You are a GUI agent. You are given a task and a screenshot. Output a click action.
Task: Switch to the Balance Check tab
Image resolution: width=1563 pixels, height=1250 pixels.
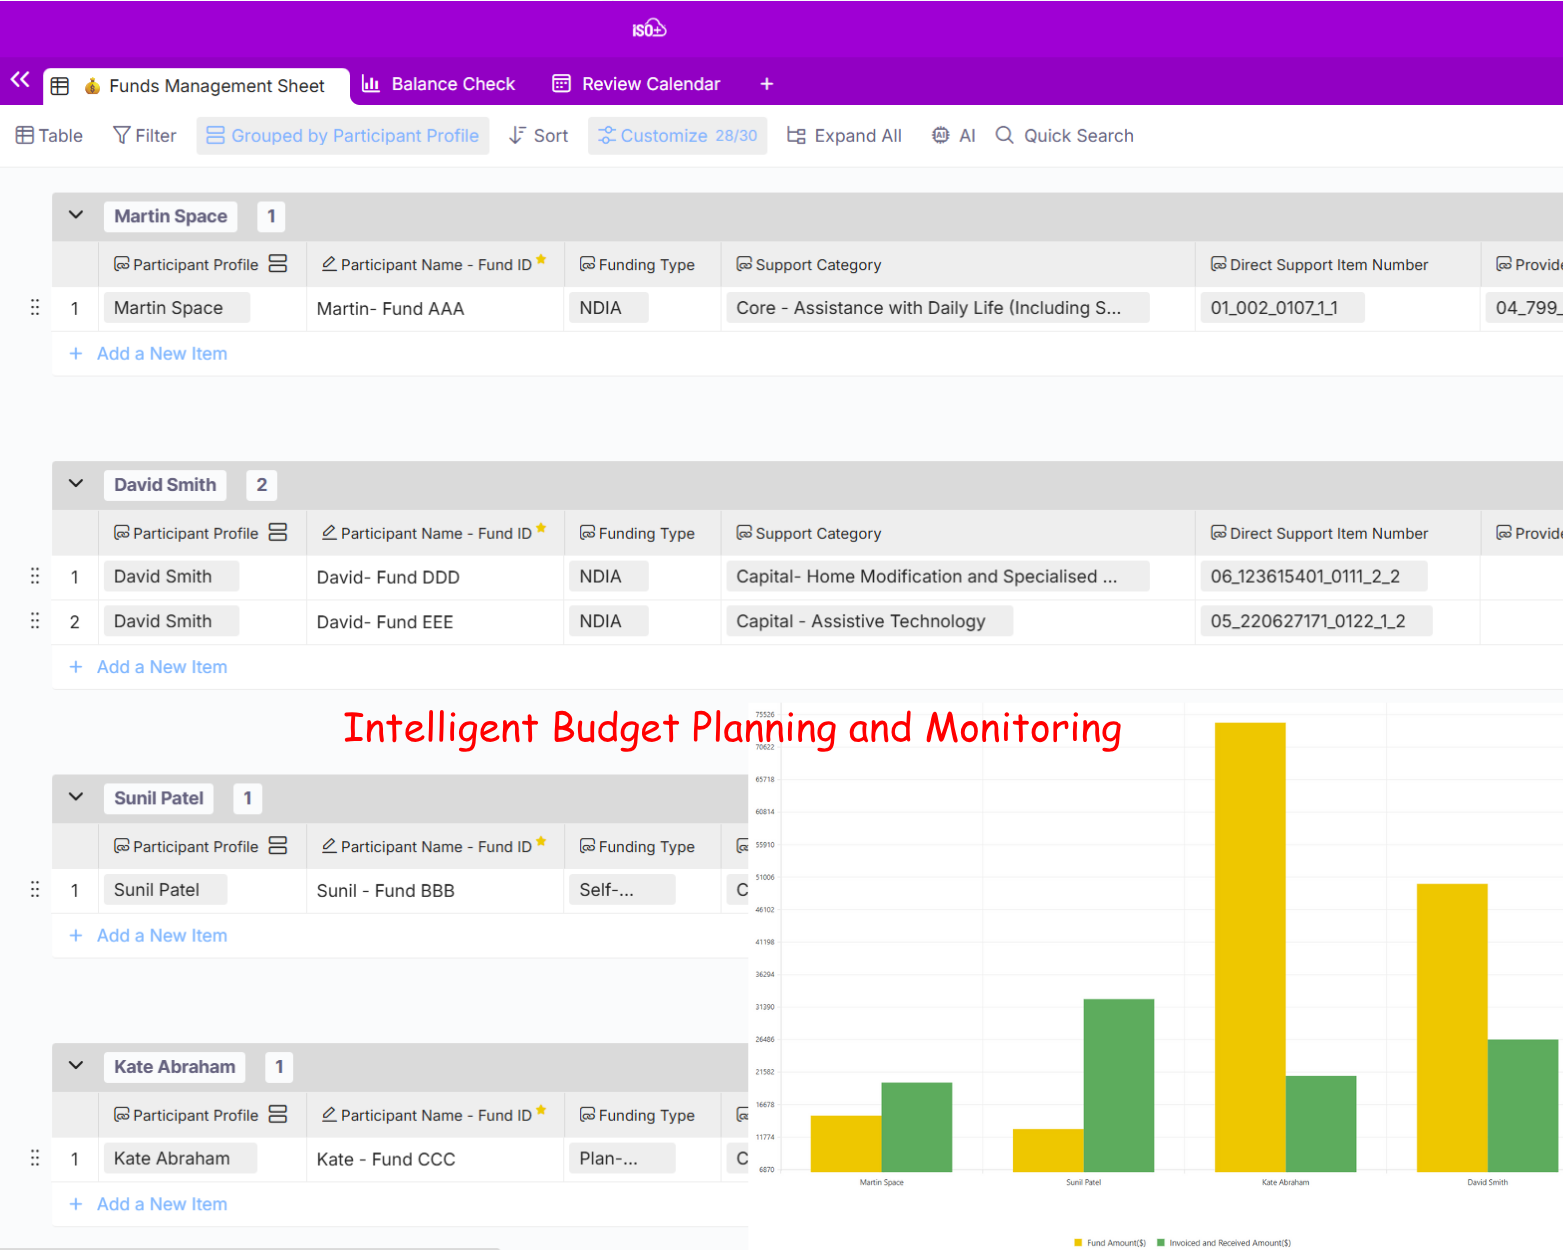438,84
